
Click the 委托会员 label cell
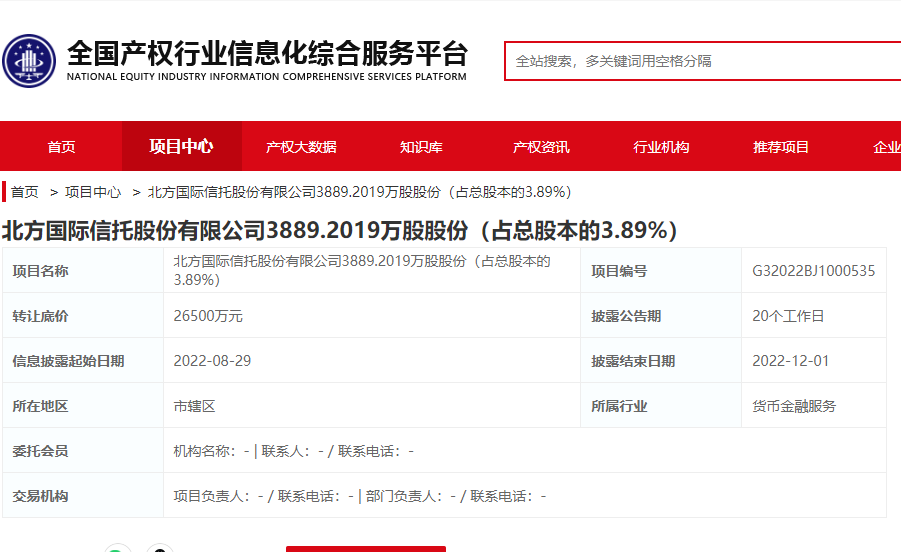click(83, 450)
